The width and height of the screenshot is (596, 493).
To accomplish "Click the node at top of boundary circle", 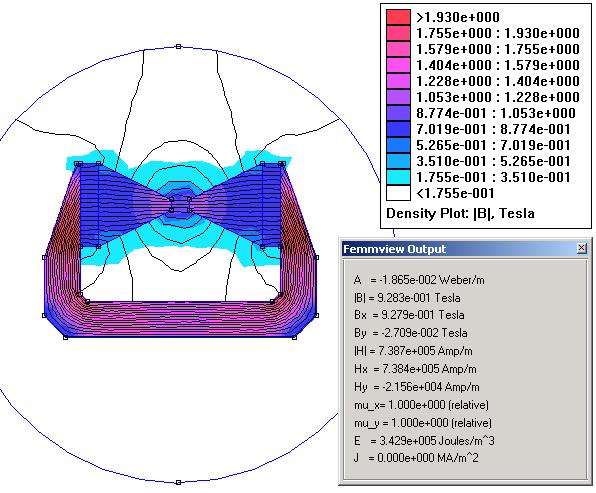I will 178,47.
